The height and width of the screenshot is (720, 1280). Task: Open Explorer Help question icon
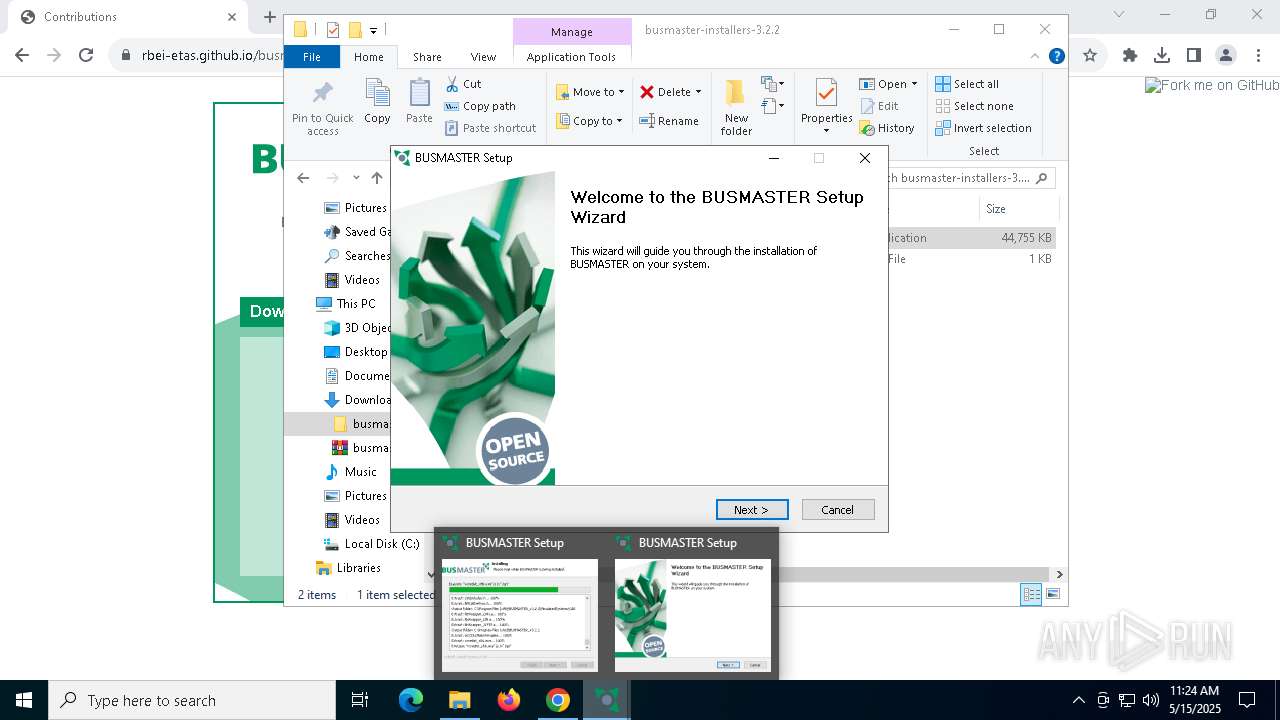(x=1056, y=57)
